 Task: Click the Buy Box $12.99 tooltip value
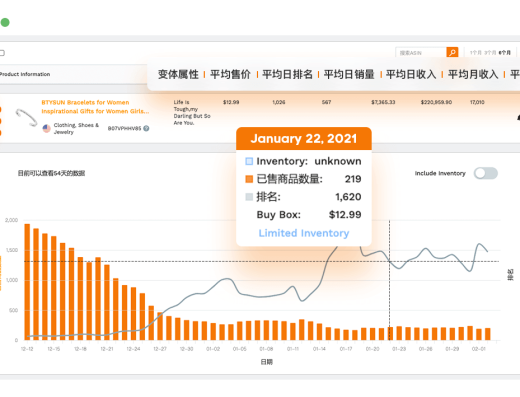[x=345, y=215]
